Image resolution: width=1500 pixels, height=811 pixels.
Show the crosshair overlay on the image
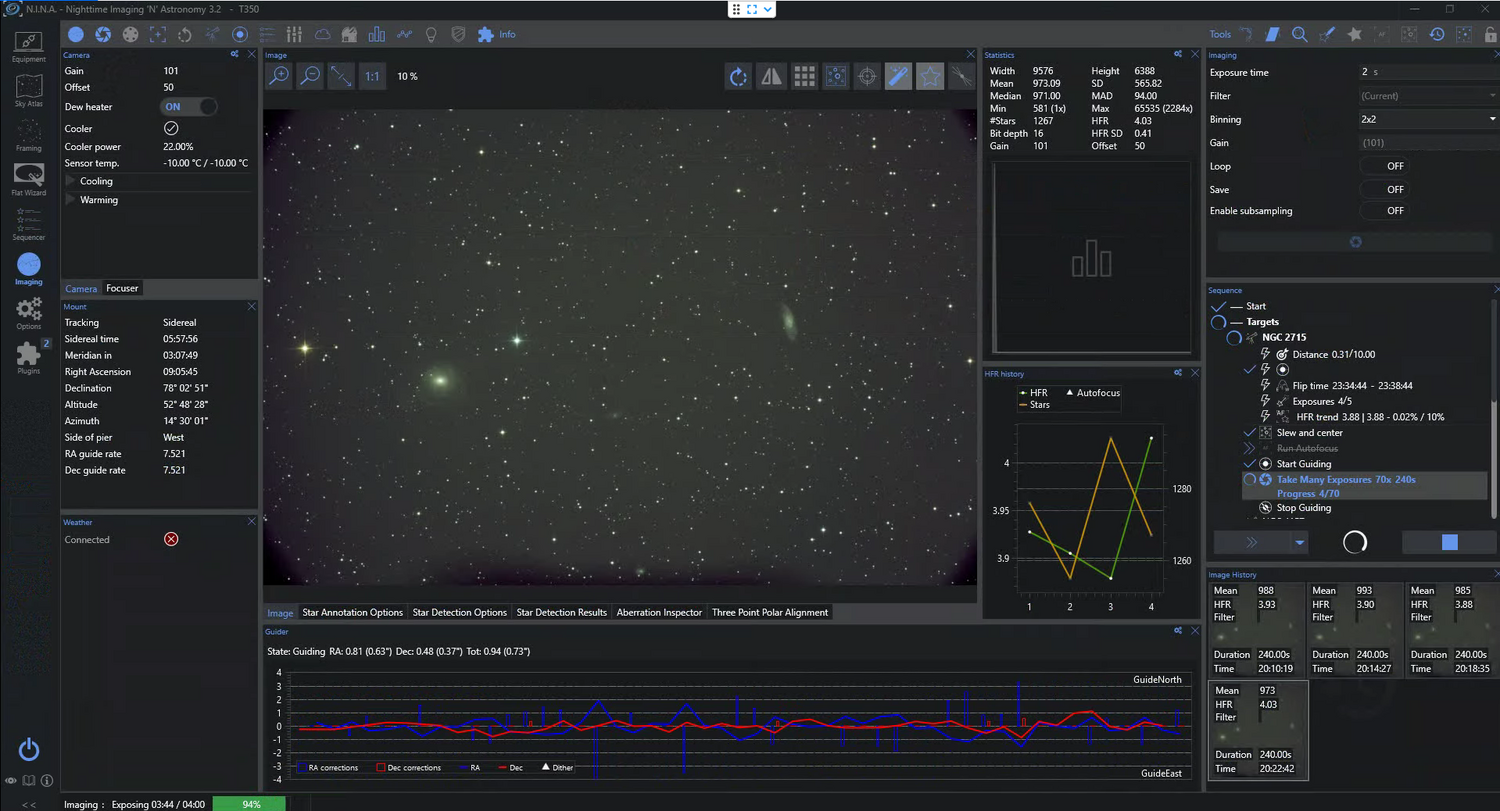click(x=867, y=76)
